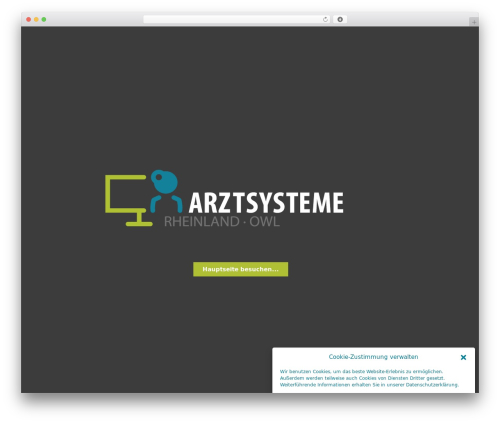This screenshot has height=423, width=500.
Task: Add a new browser tab with plus icon
Action: (474, 22)
